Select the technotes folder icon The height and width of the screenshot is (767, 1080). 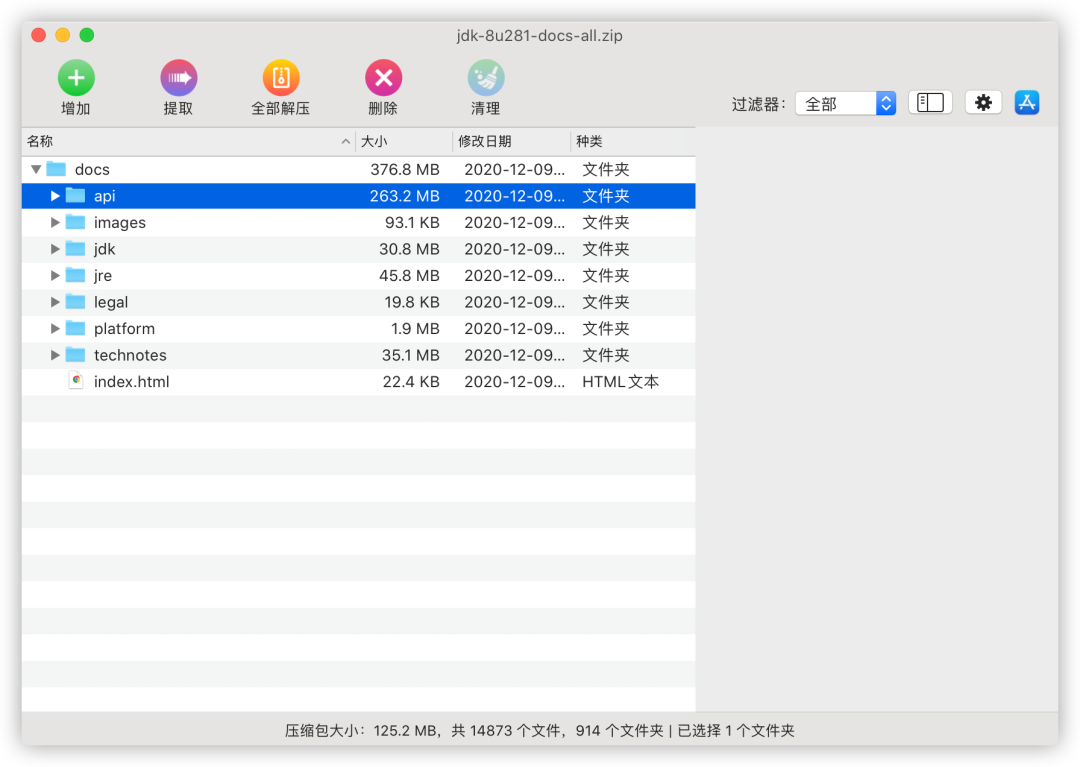(75, 355)
